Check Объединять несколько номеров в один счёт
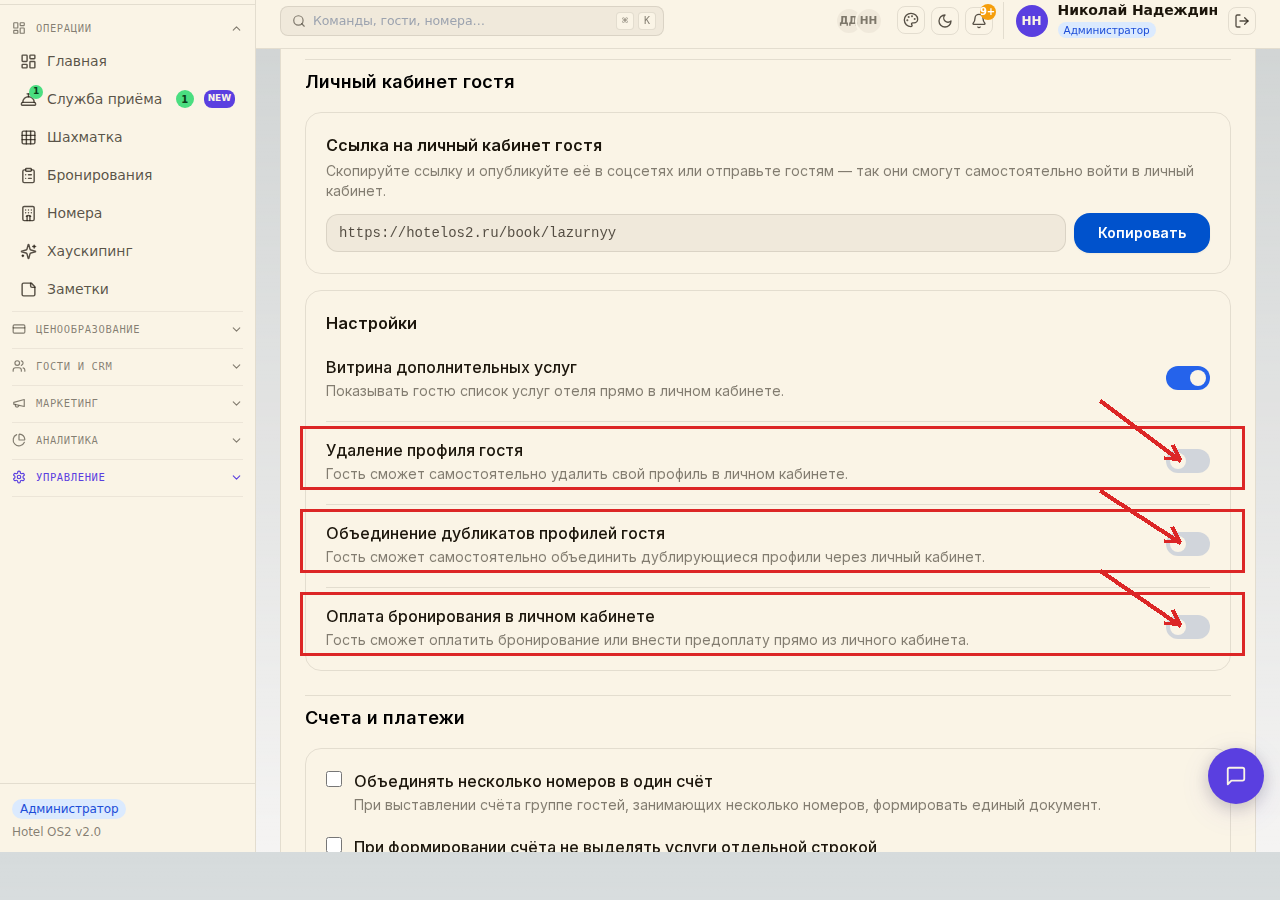Image resolution: width=1280 pixels, height=900 pixels. click(334, 779)
